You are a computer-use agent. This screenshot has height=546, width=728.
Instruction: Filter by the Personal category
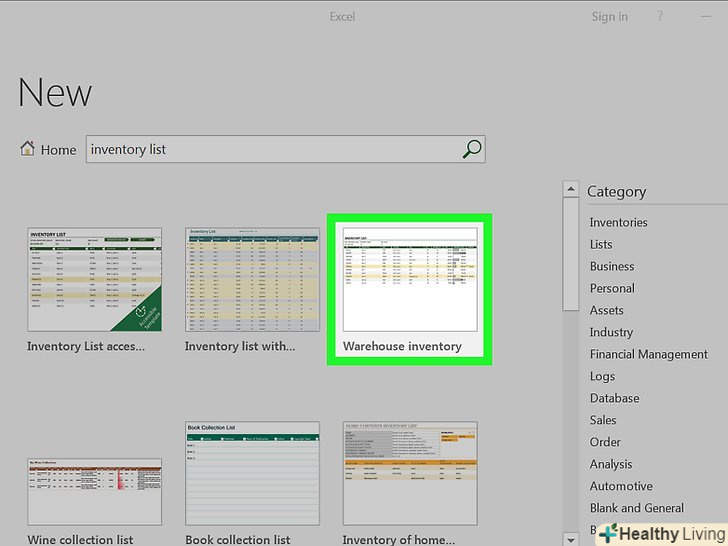click(x=612, y=288)
